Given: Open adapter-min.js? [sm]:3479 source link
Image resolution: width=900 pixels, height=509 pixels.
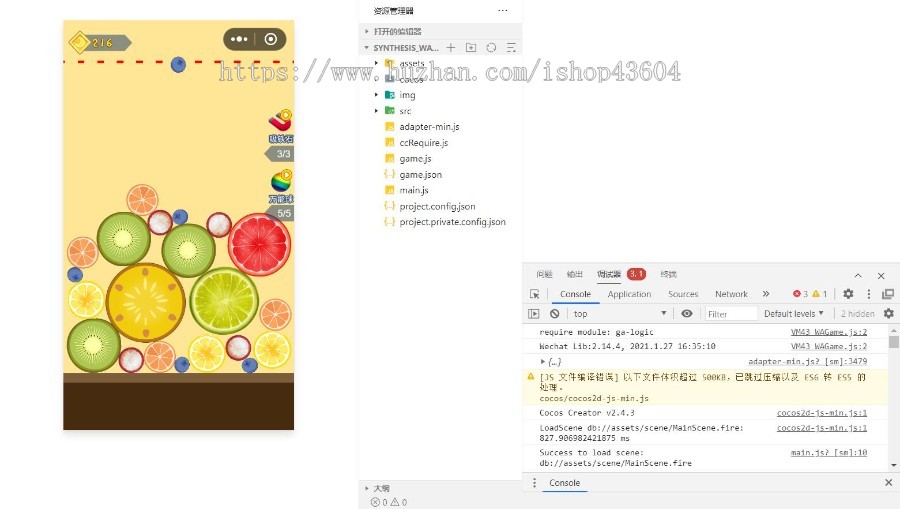Looking at the screenshot, I should 808,361.
